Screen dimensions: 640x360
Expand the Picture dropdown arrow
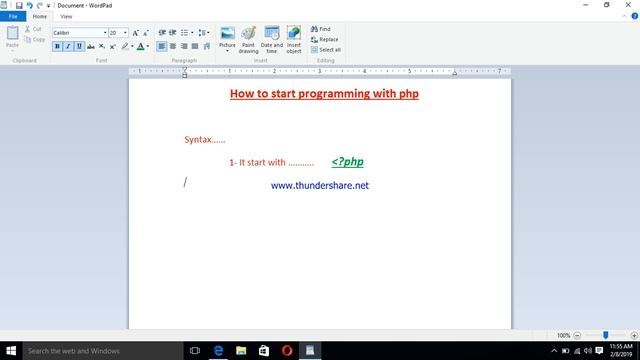[x=227, y=51]
